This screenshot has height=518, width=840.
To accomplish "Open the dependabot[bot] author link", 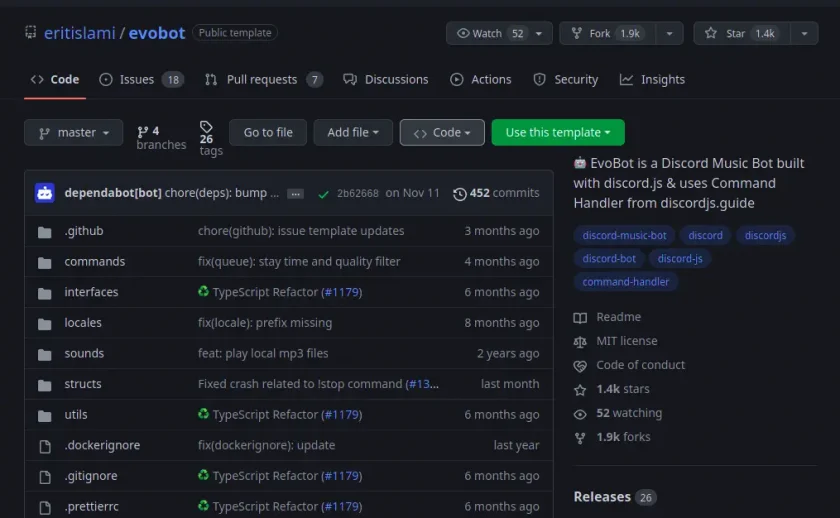I will click(x=112, y=193).
